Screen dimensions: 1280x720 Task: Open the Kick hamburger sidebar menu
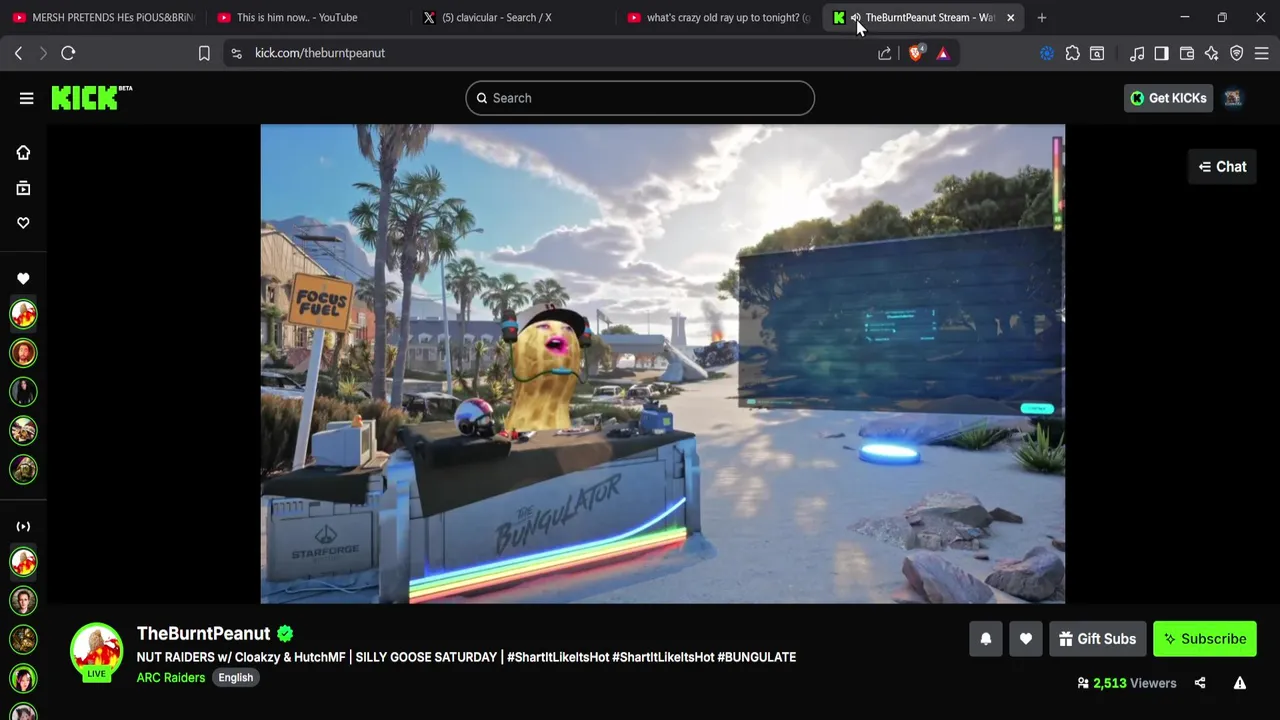pyautogui.click(x=27, y=98)
